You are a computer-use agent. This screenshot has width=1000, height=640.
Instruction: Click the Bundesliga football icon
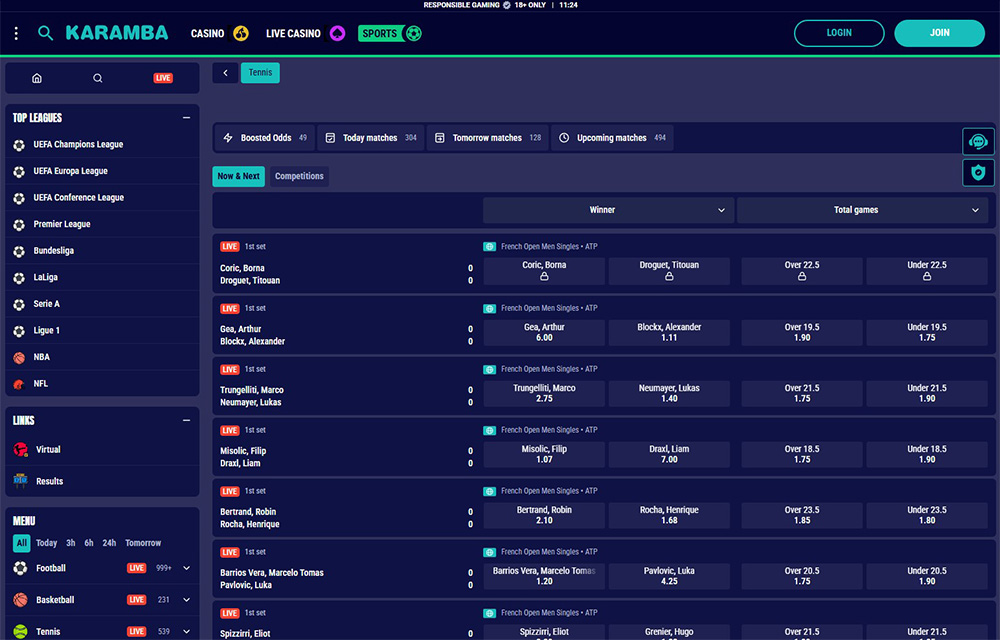pos(19,251)
